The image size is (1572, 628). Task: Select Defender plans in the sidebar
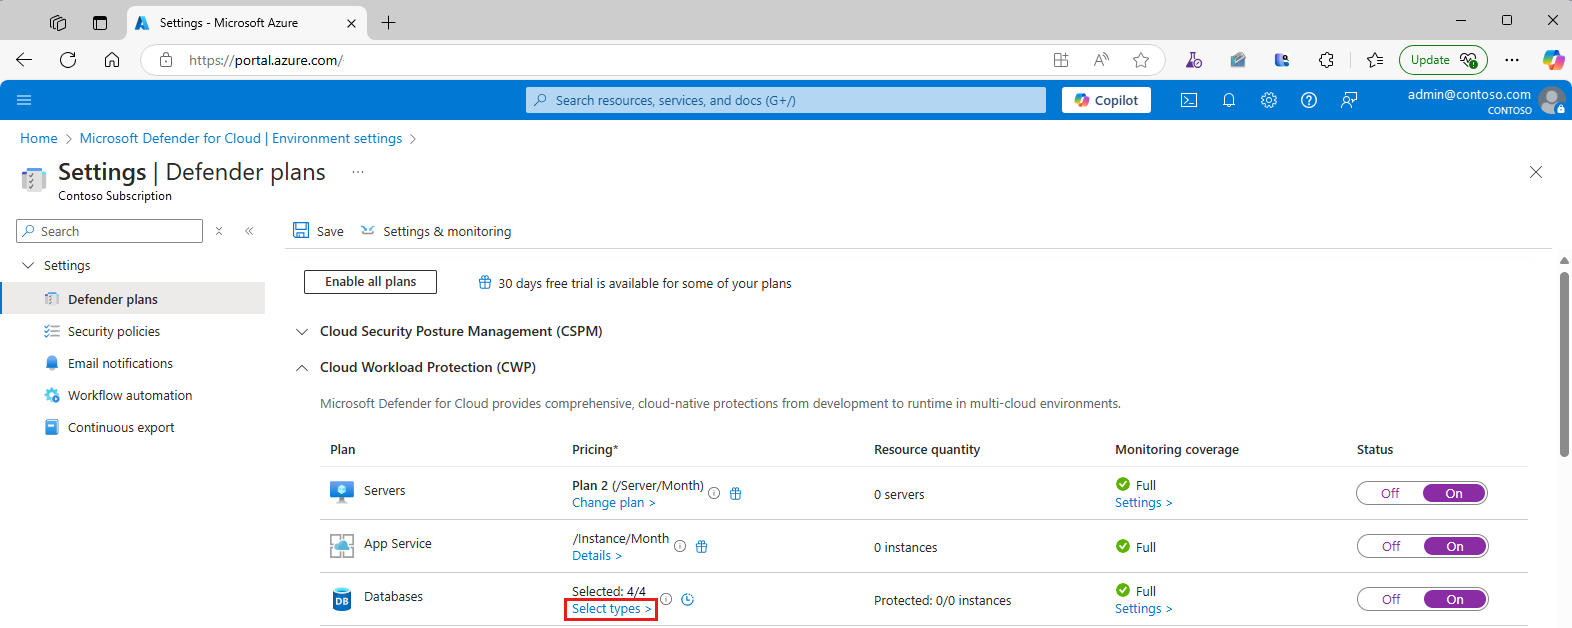(x=133, y=298)
